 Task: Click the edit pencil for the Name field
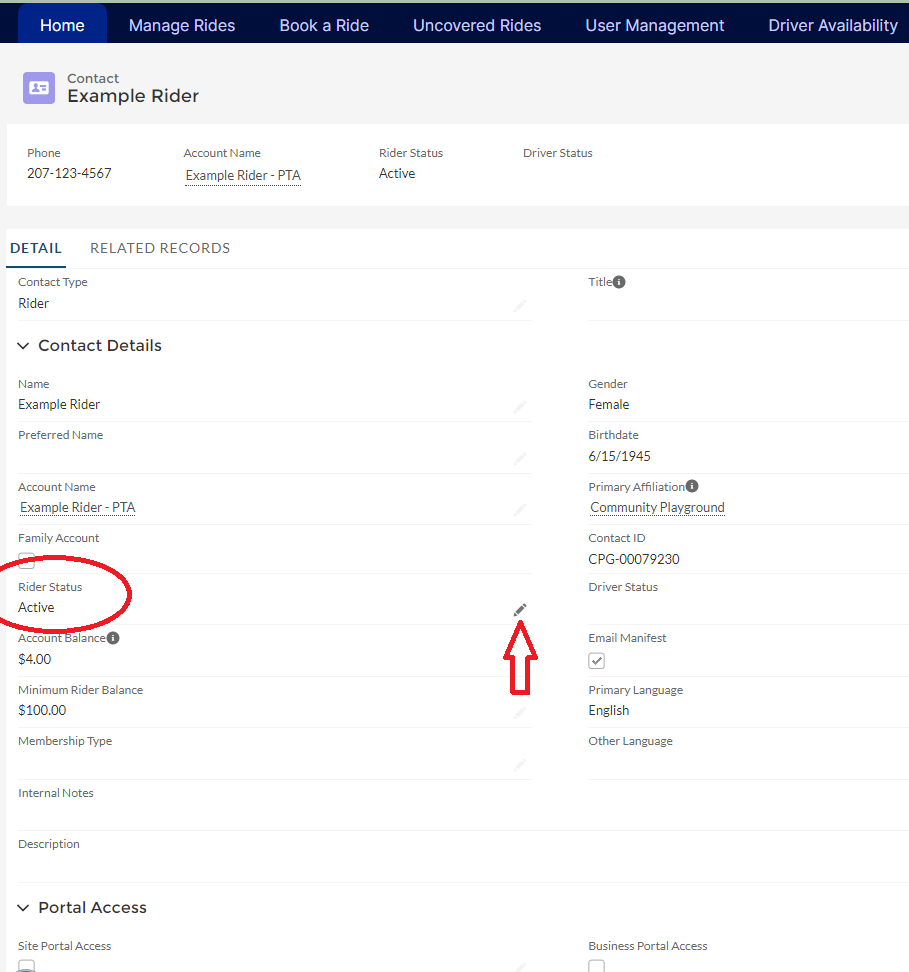click(x=519, y=407)
